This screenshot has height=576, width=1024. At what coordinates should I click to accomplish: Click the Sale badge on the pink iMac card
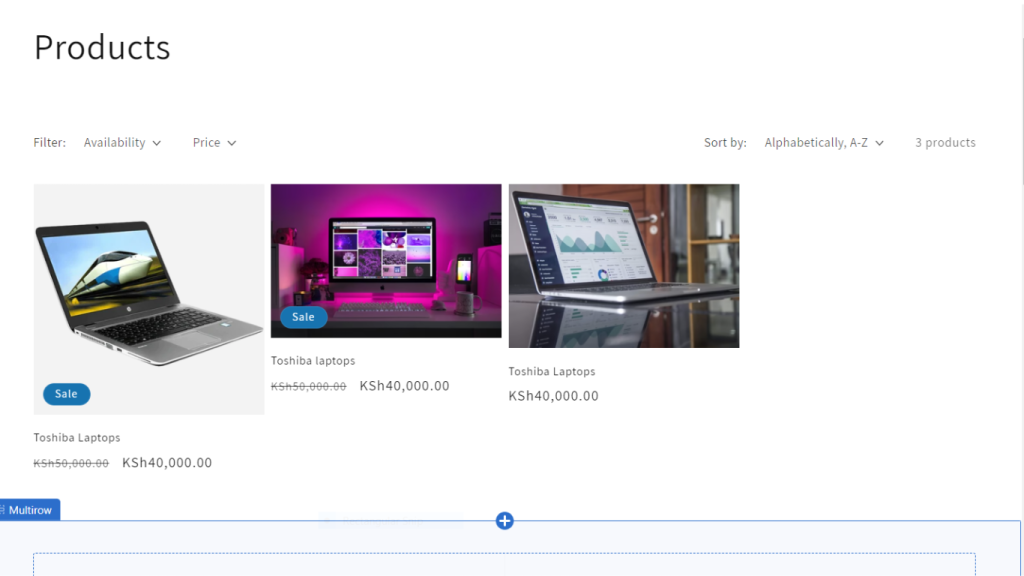pos(304,317)
